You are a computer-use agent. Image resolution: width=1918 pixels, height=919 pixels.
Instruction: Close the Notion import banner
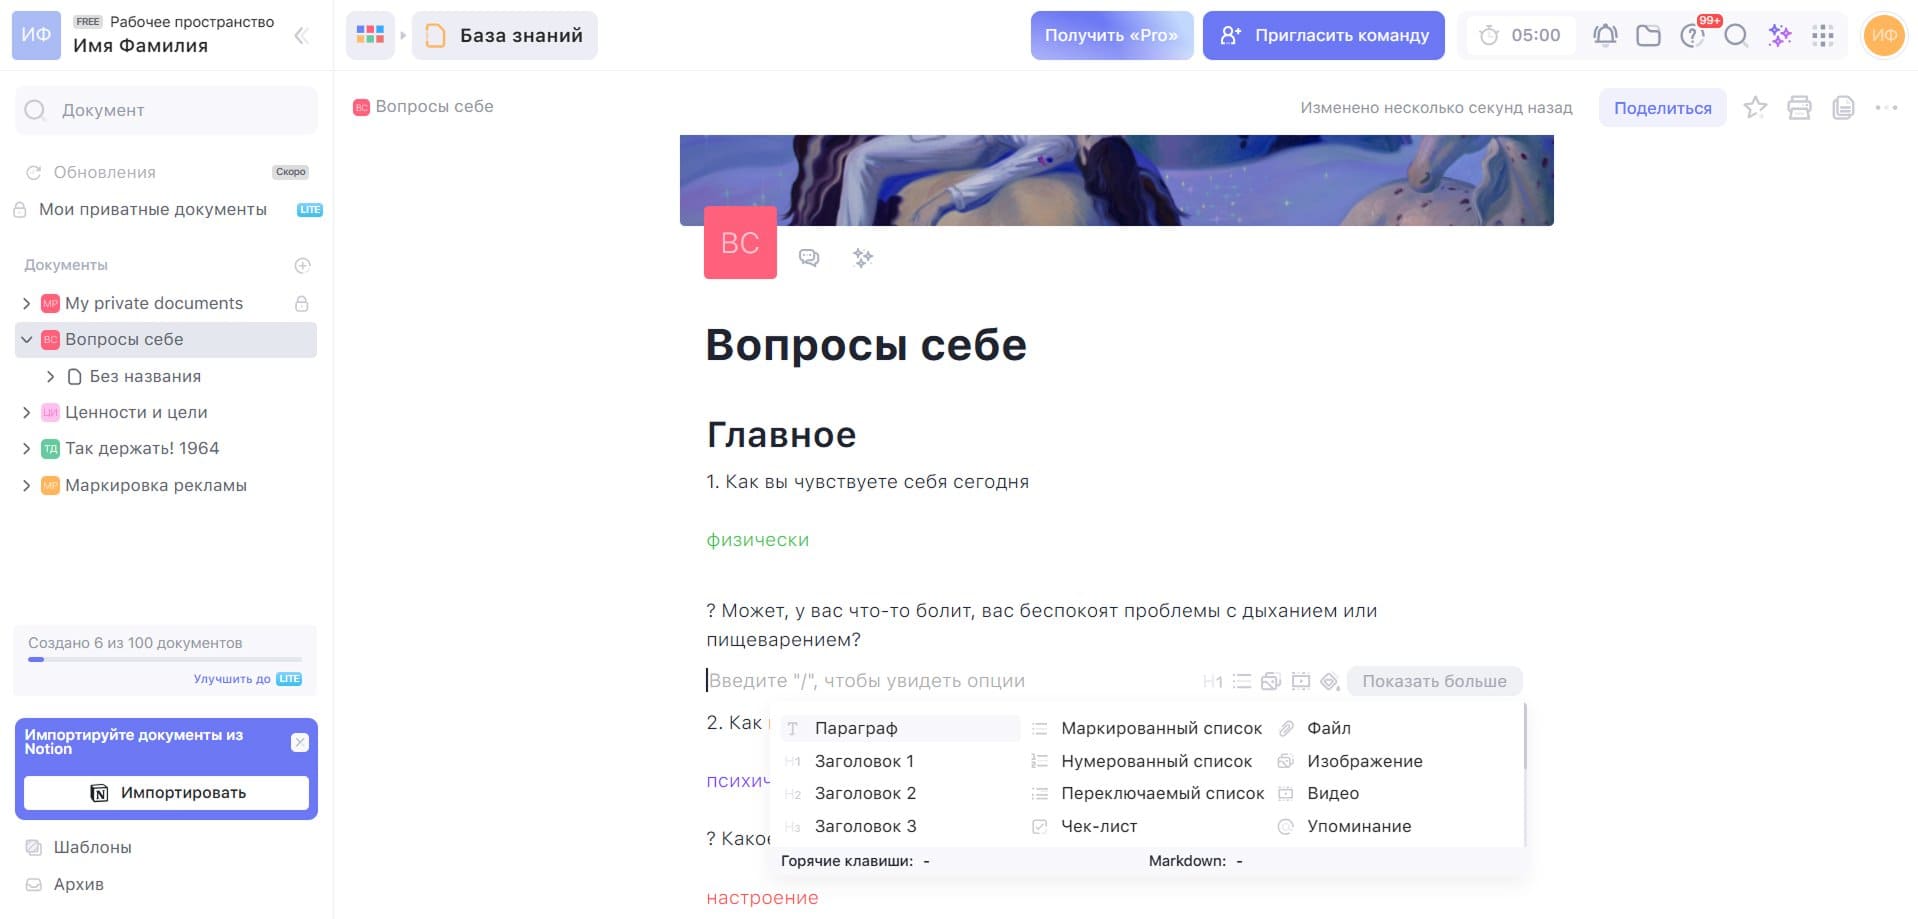(300, 742)
